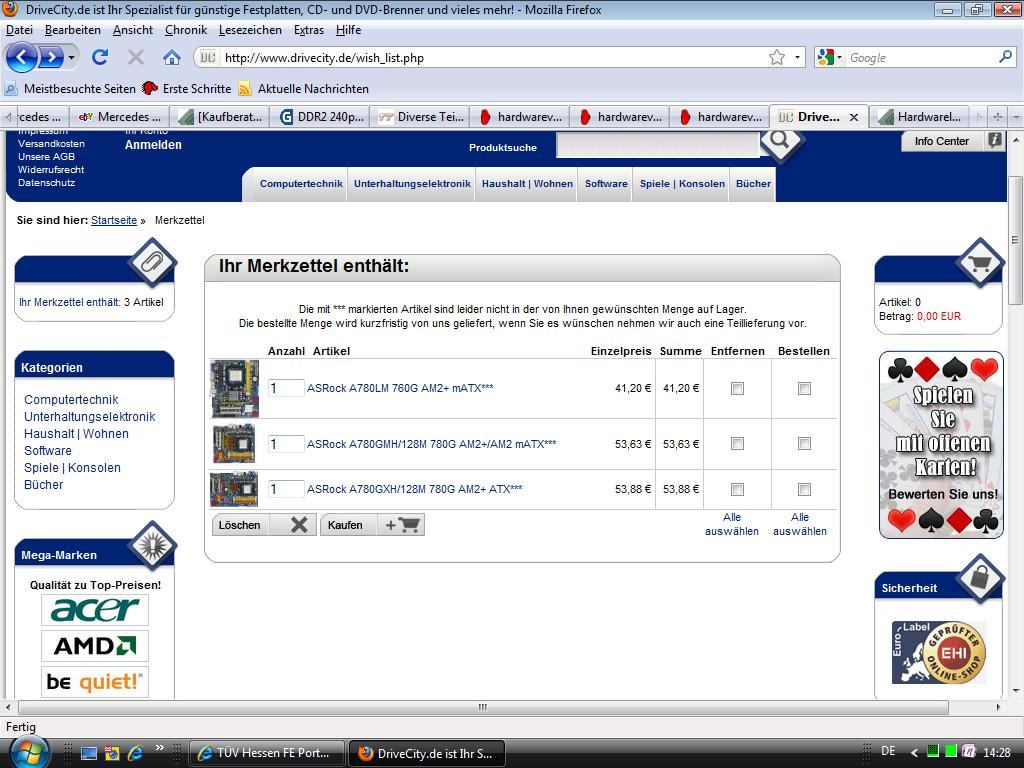Select the Computertechnik navigation tab

click(x=301, y=184)
